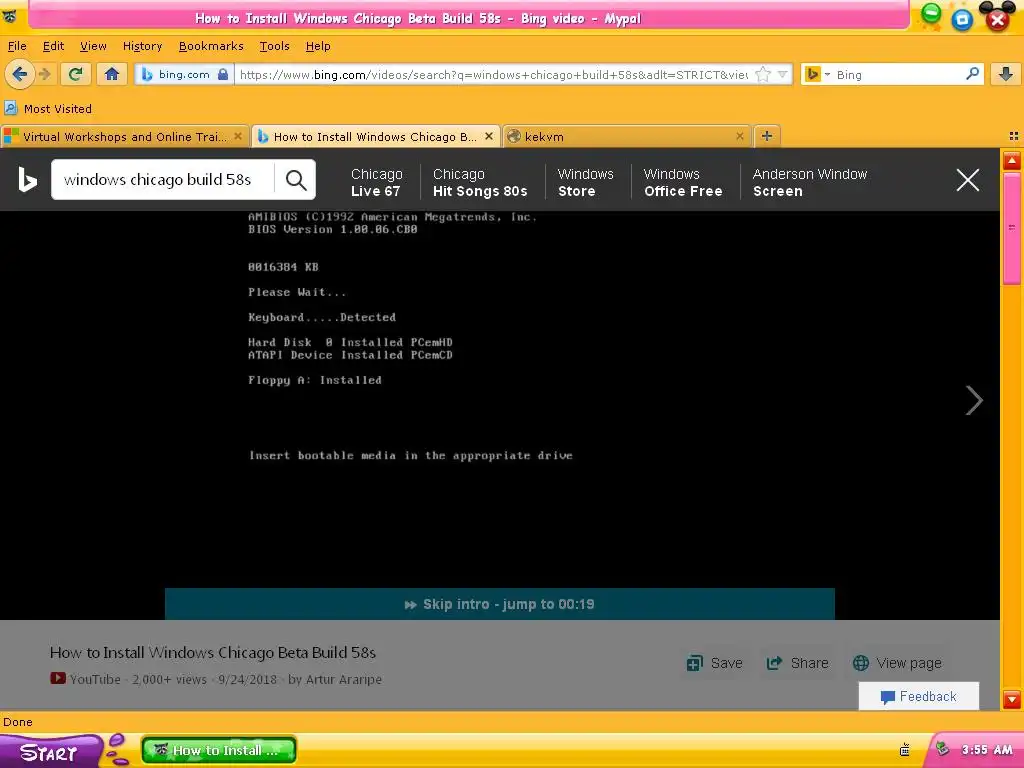Click the pink vertical scrollbar thumb

pos(1012,229)
